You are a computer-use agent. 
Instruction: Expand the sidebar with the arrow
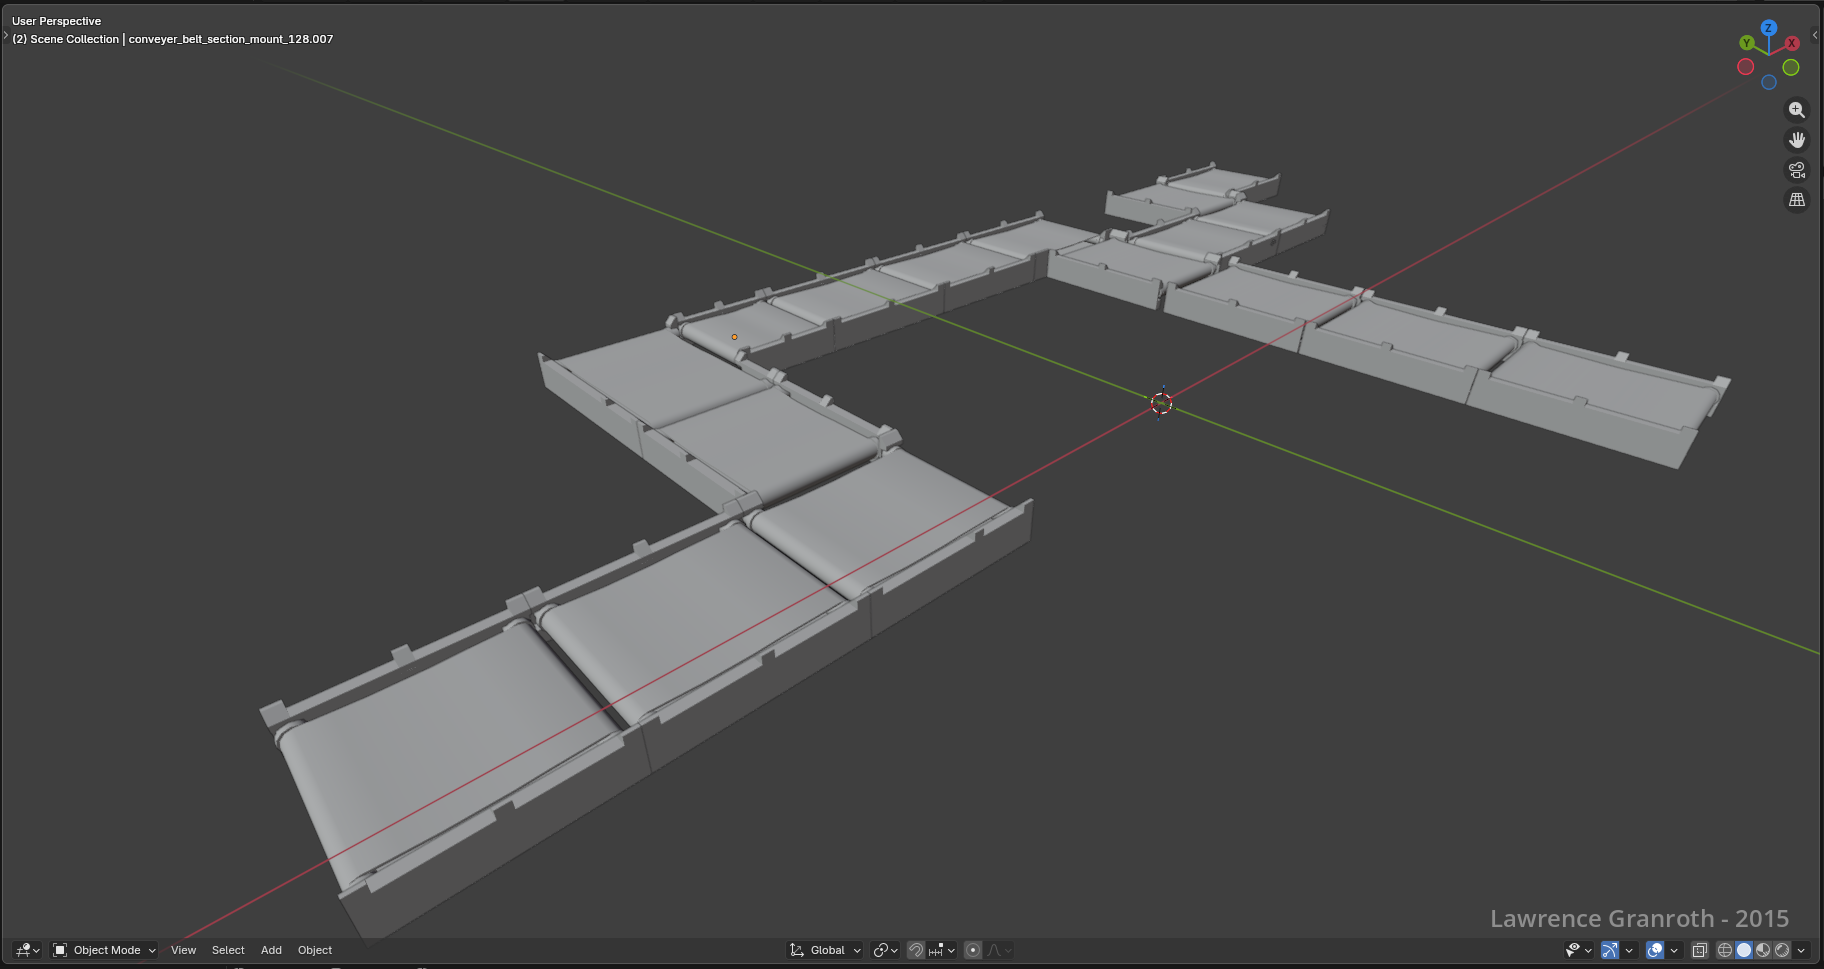tap(1814, 35)
